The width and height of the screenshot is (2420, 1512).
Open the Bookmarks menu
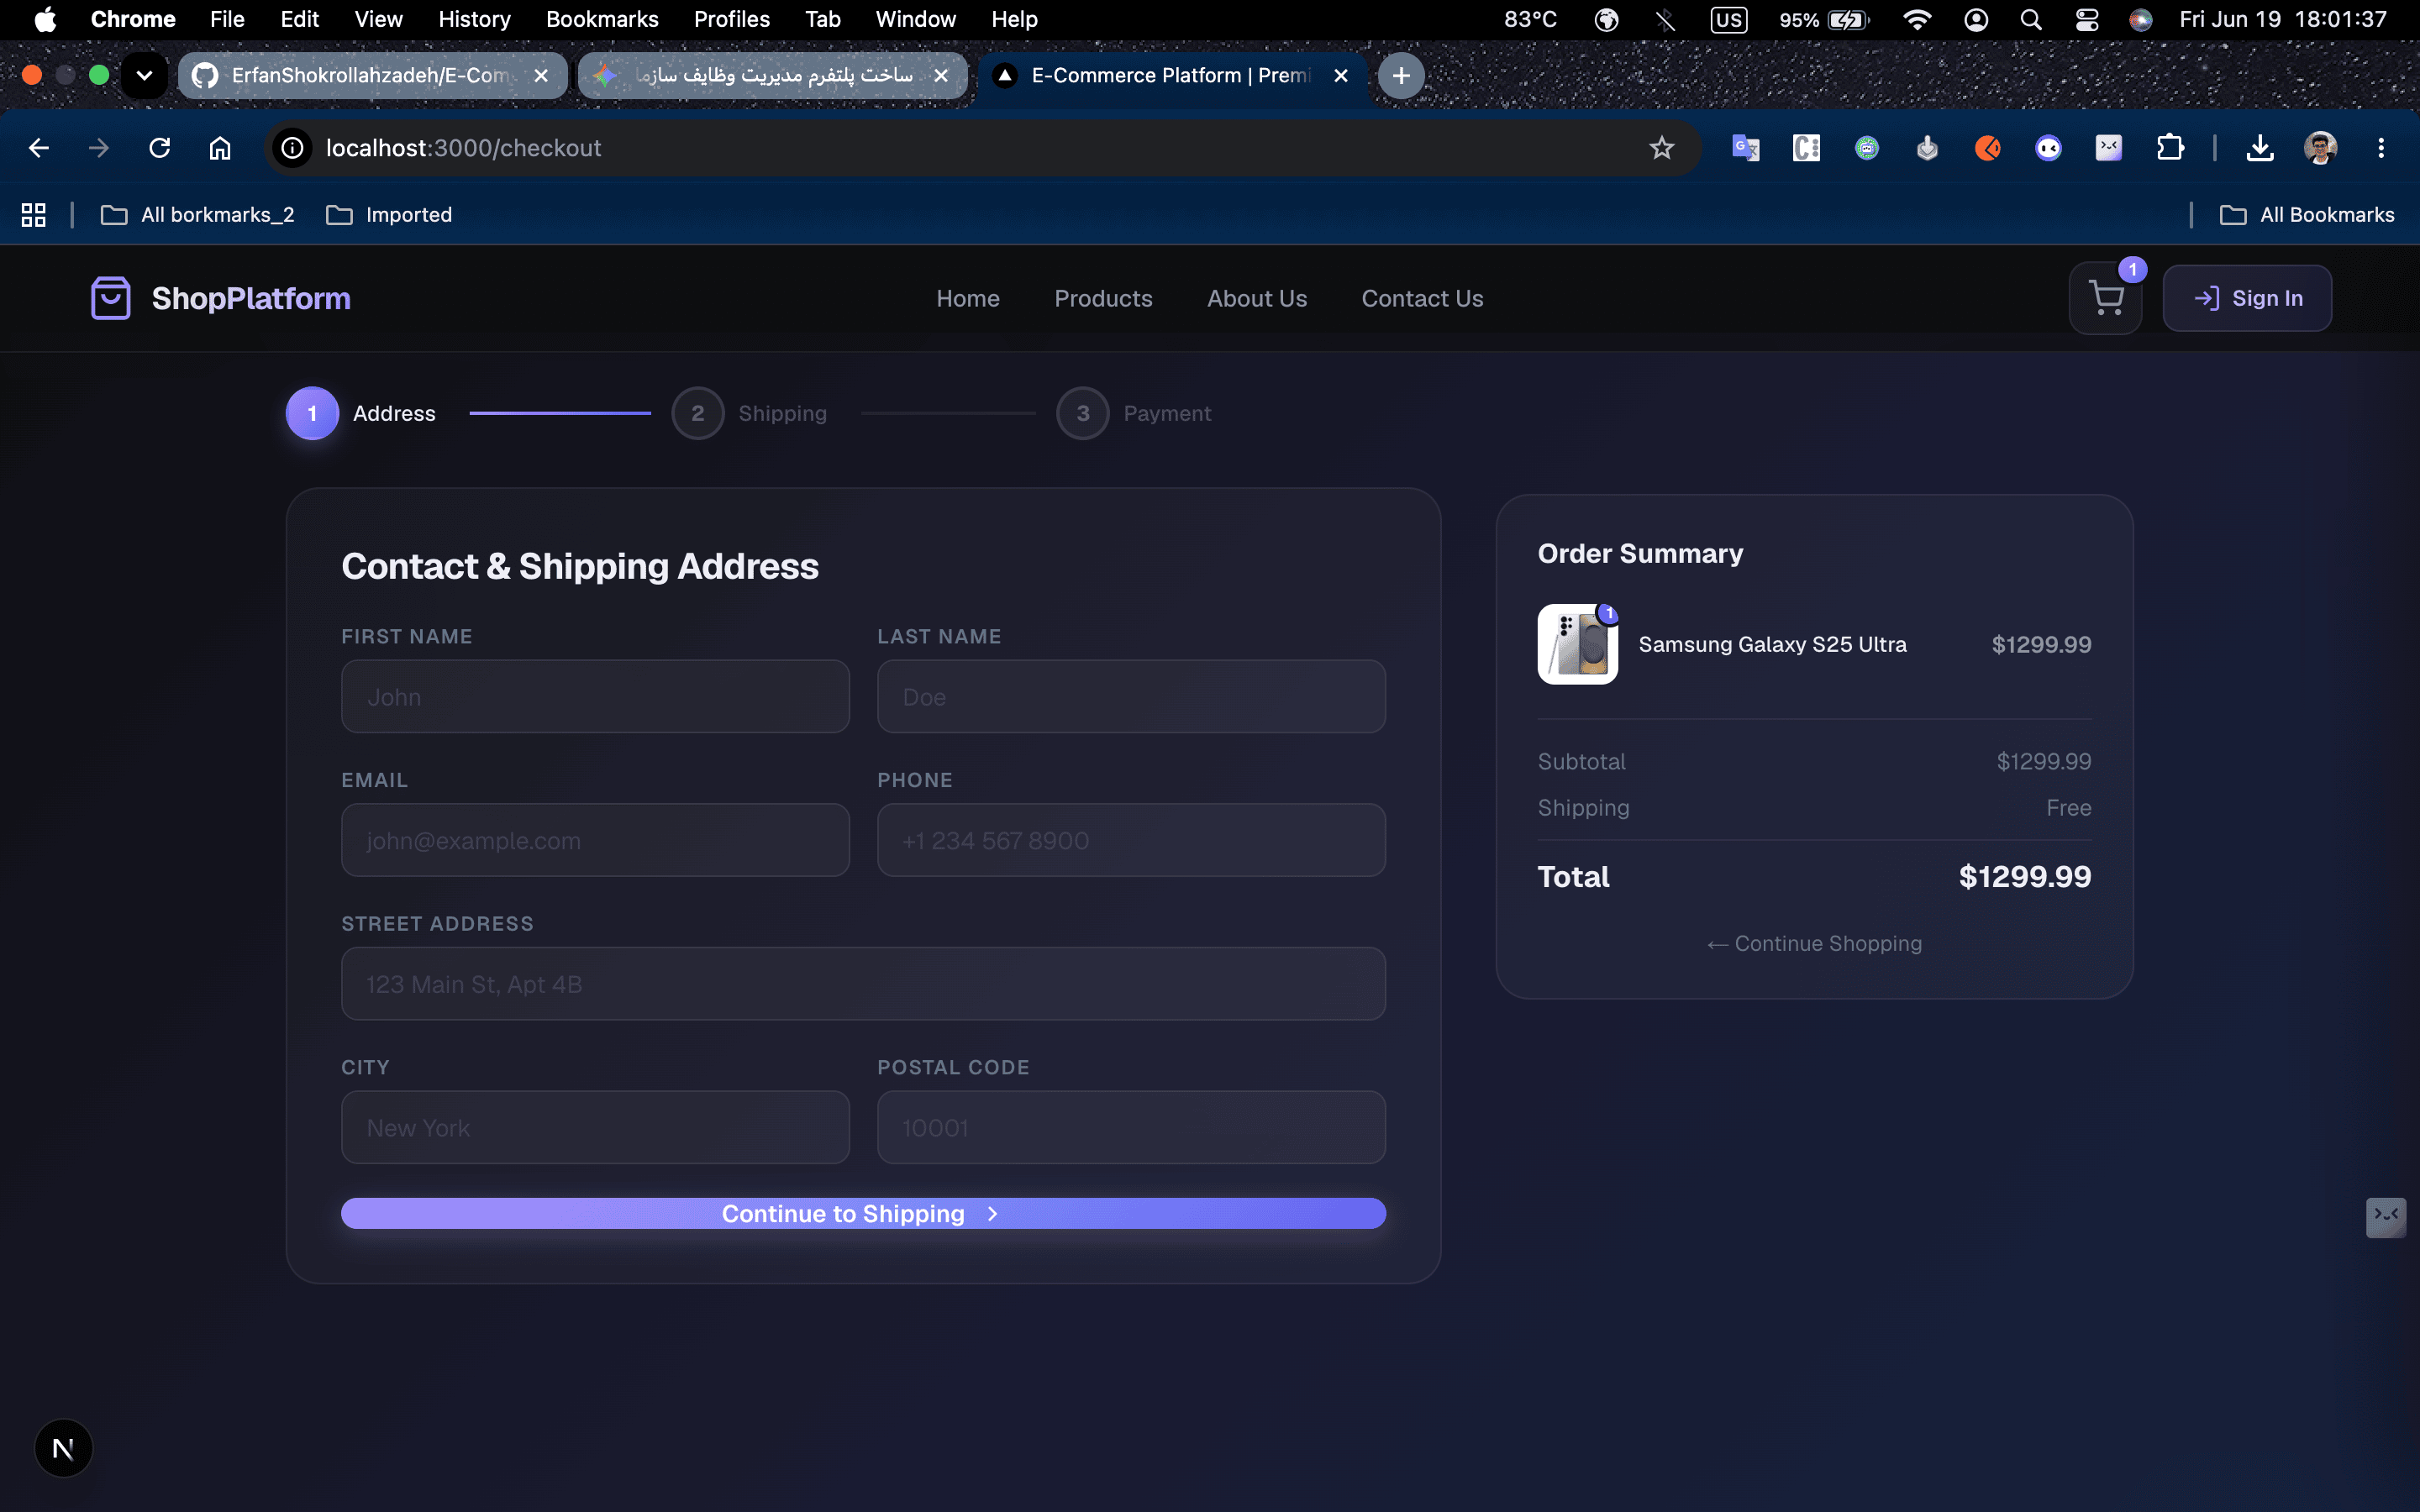click(602, 19)
